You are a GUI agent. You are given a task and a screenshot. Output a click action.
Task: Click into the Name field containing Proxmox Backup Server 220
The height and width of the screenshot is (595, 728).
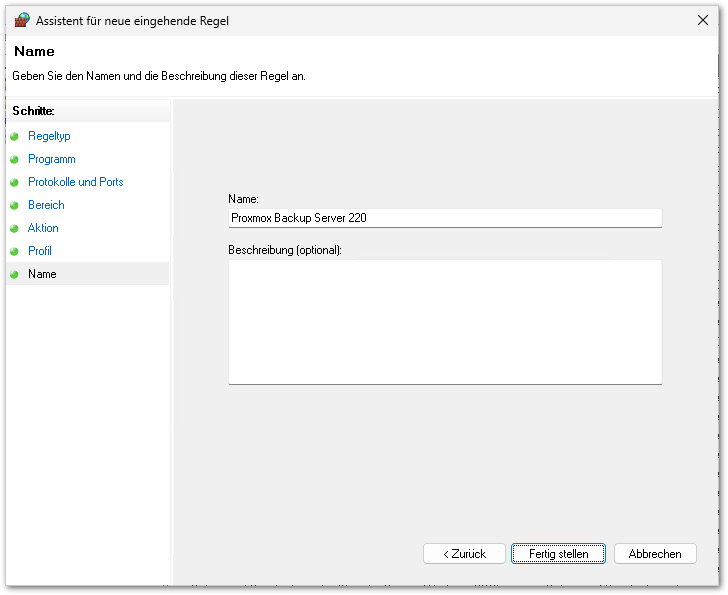(x=445, y=218)
